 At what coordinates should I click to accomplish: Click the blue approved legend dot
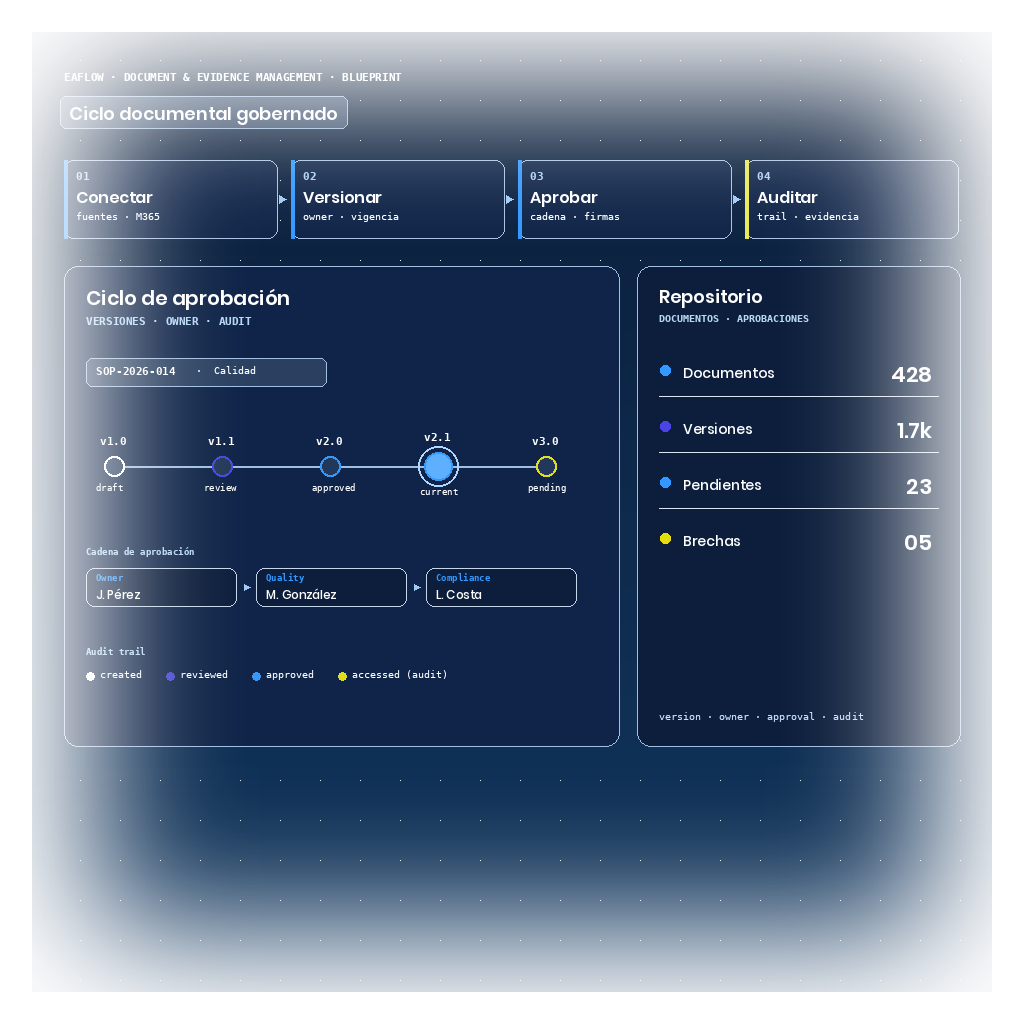[256, 676]
